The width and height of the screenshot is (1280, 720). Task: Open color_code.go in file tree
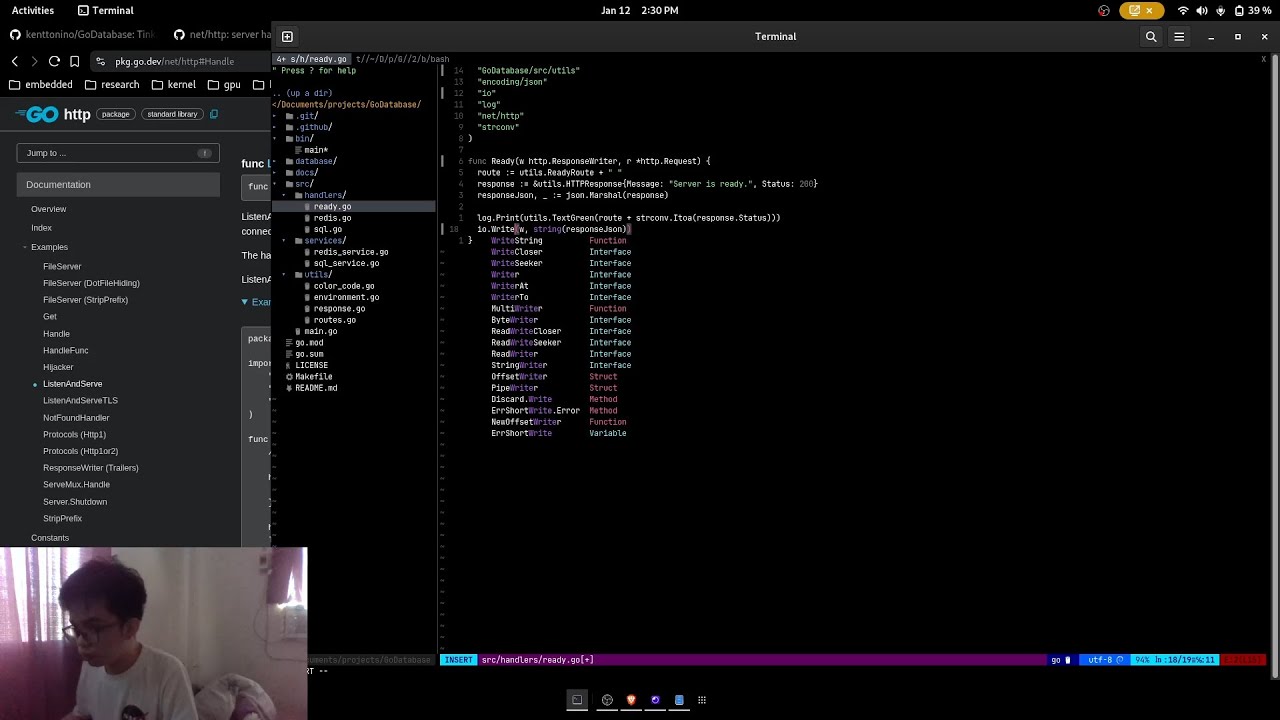[x=344, y=286]
